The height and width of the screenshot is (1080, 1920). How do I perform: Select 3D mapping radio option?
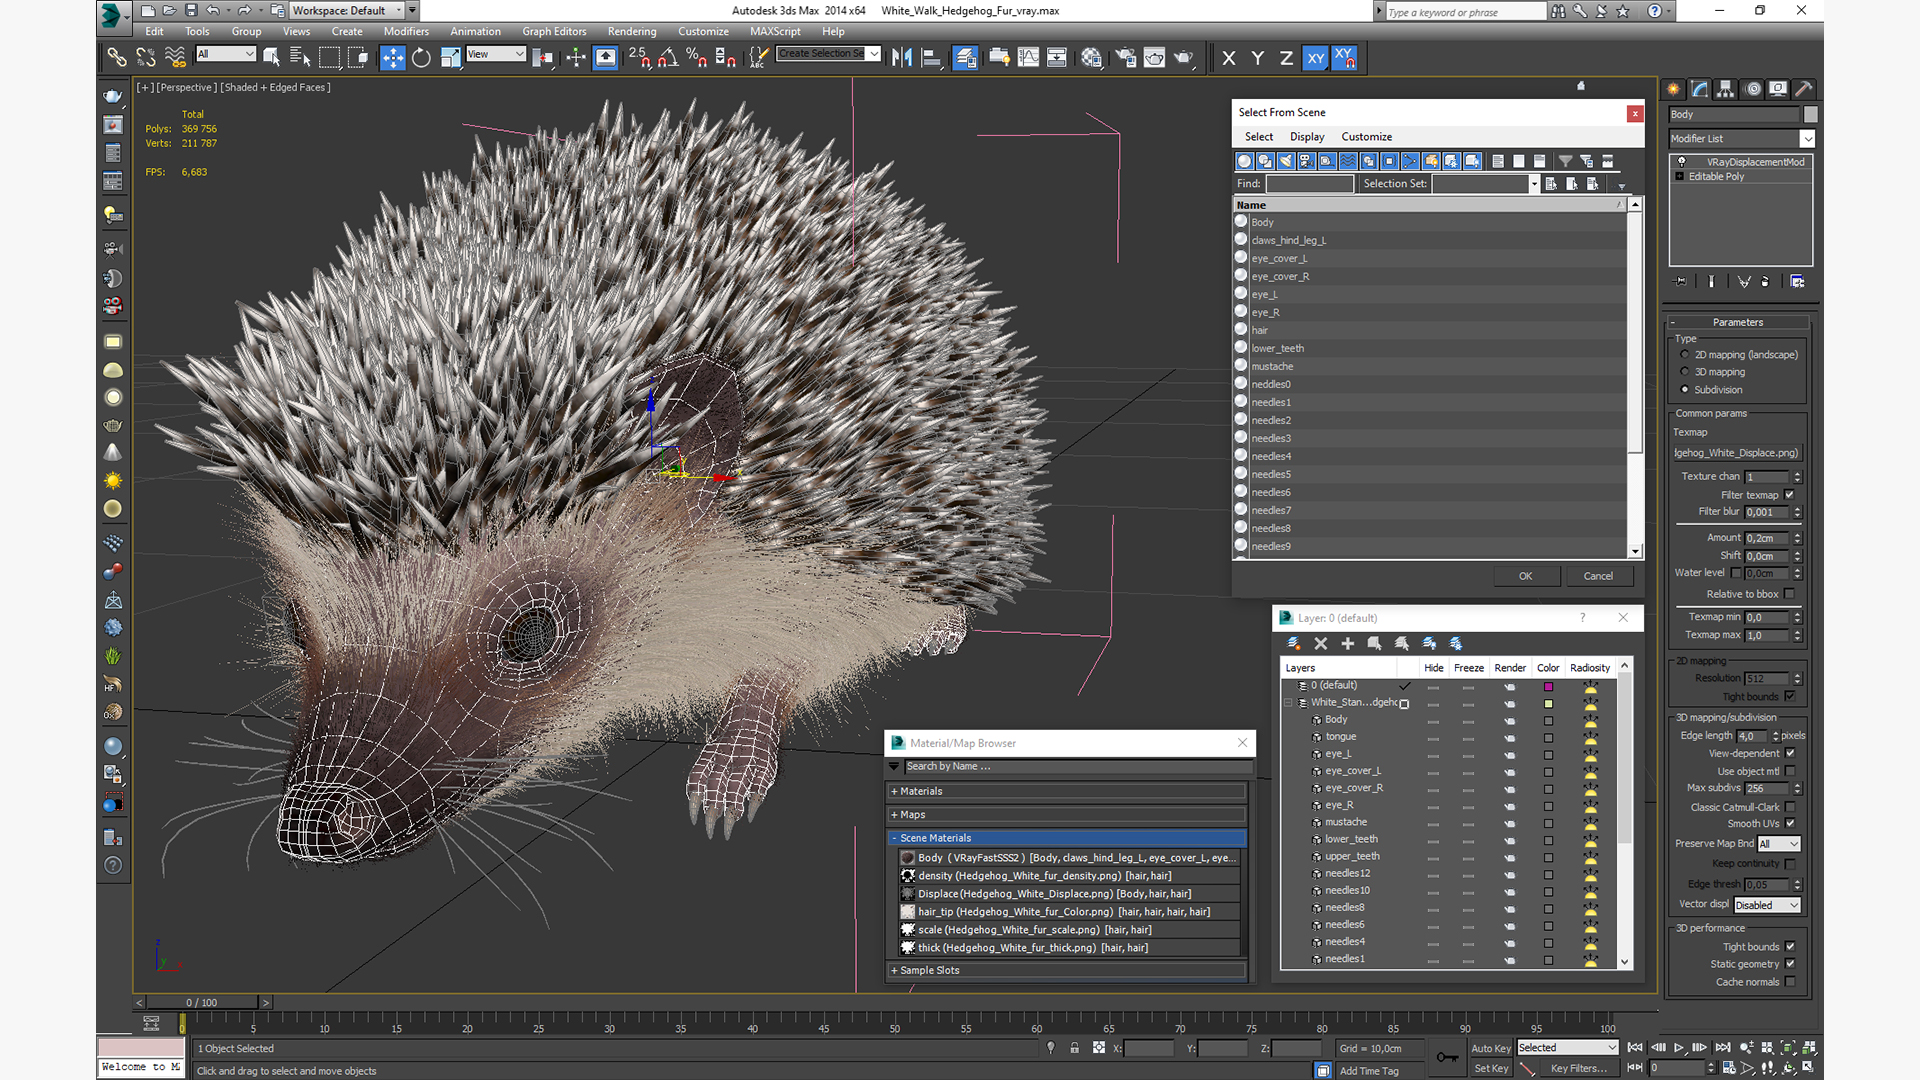coord(1685,372)
